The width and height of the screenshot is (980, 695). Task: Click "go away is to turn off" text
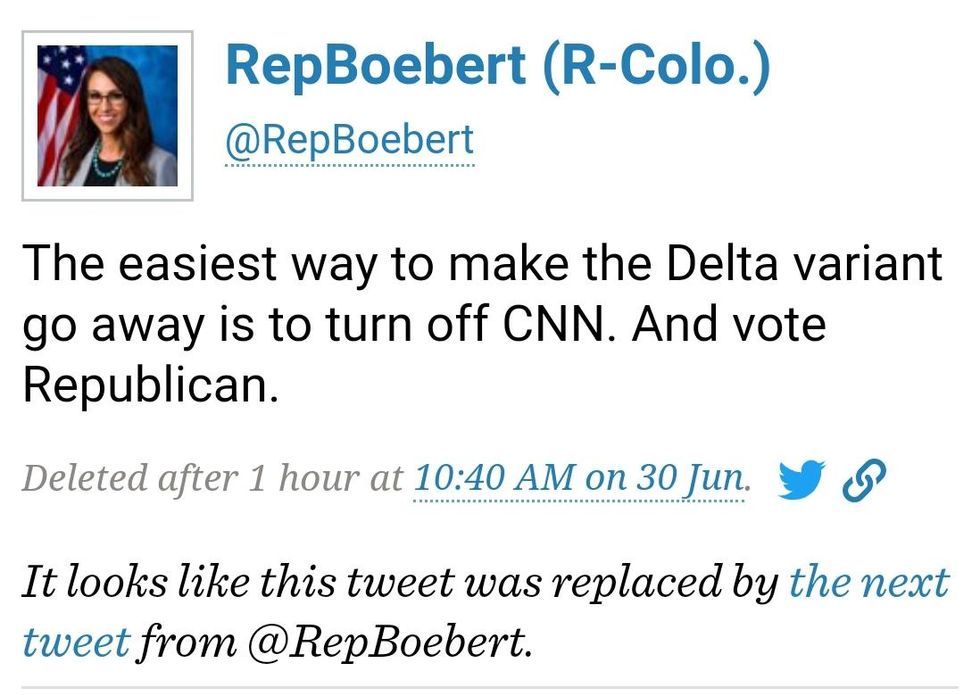coord(263,326)
